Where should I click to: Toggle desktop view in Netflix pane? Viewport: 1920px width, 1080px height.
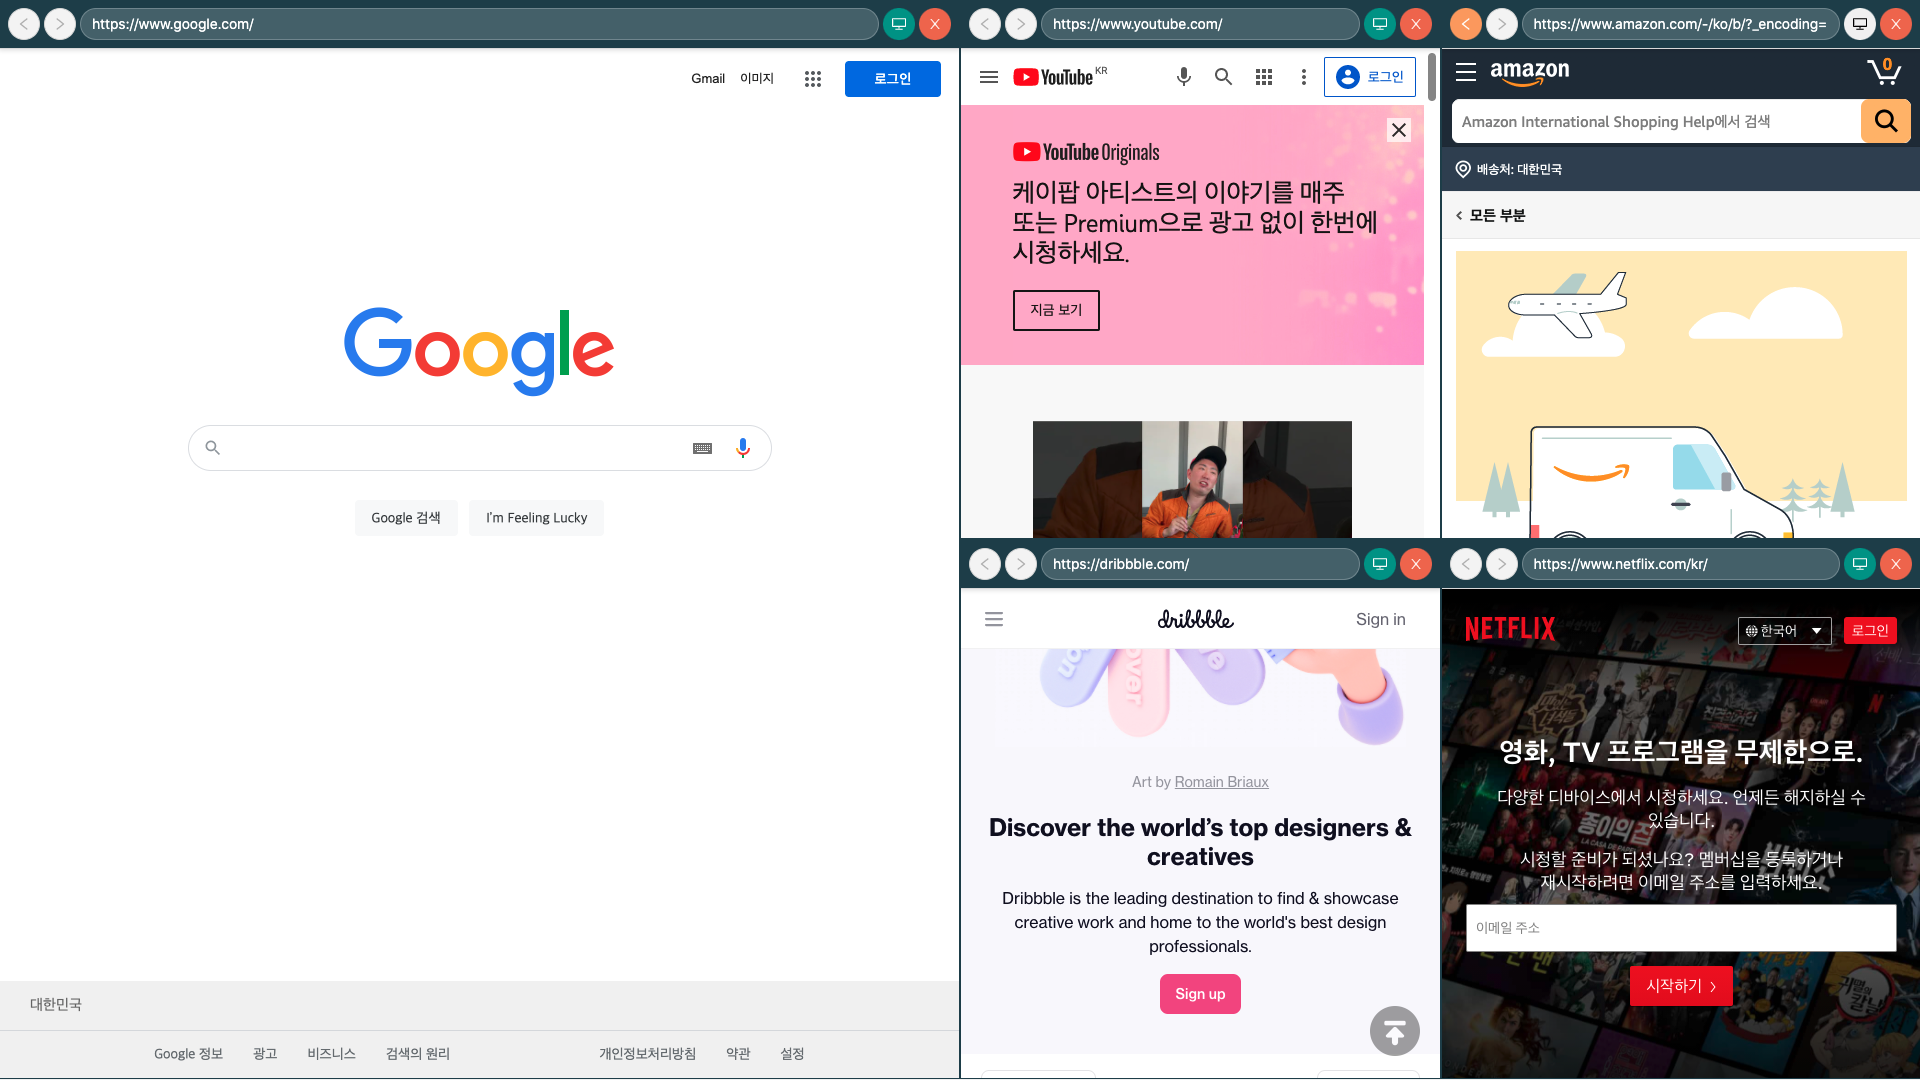(1860, 564)
